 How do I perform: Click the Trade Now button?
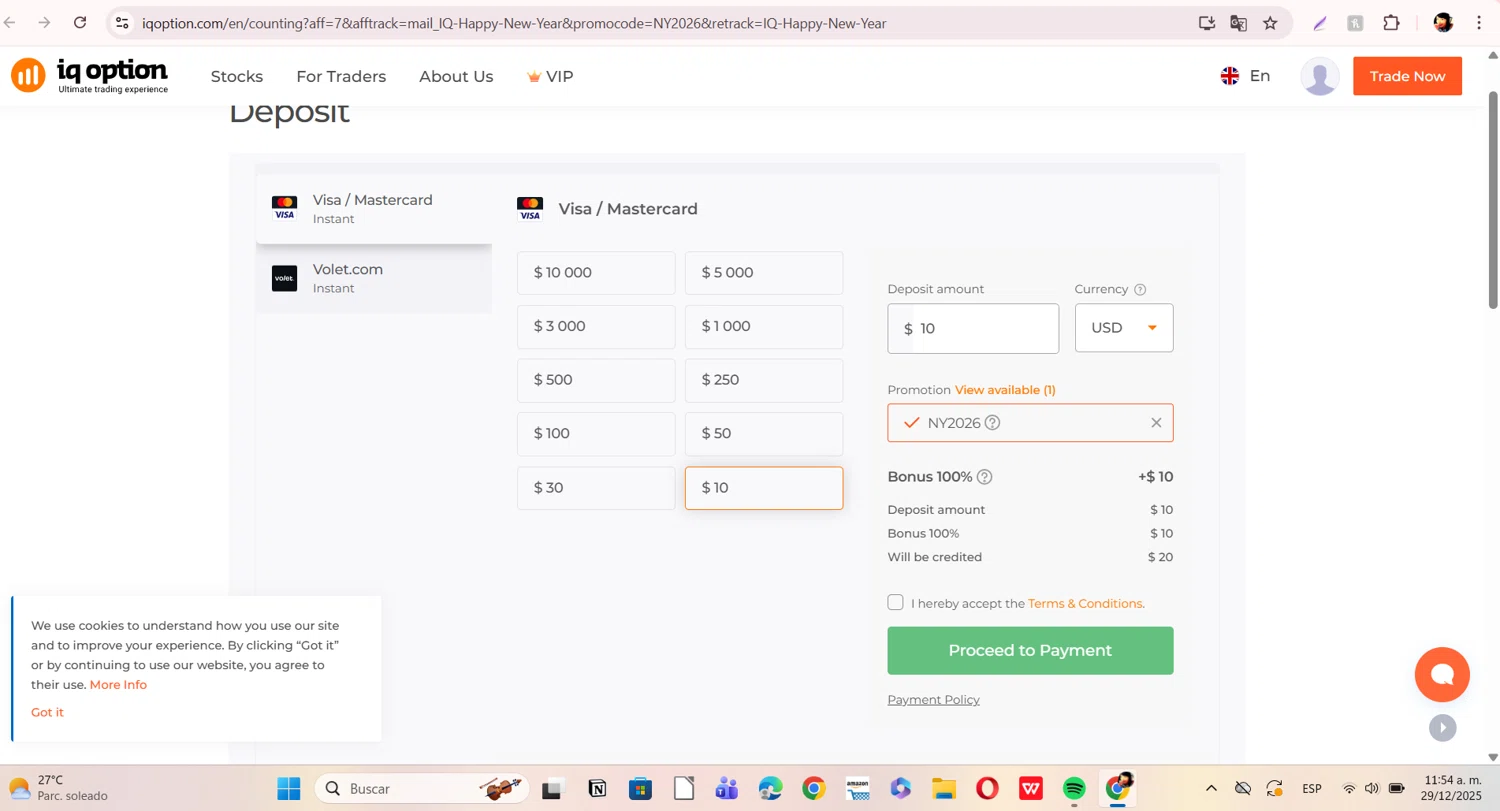(1407, 76)
